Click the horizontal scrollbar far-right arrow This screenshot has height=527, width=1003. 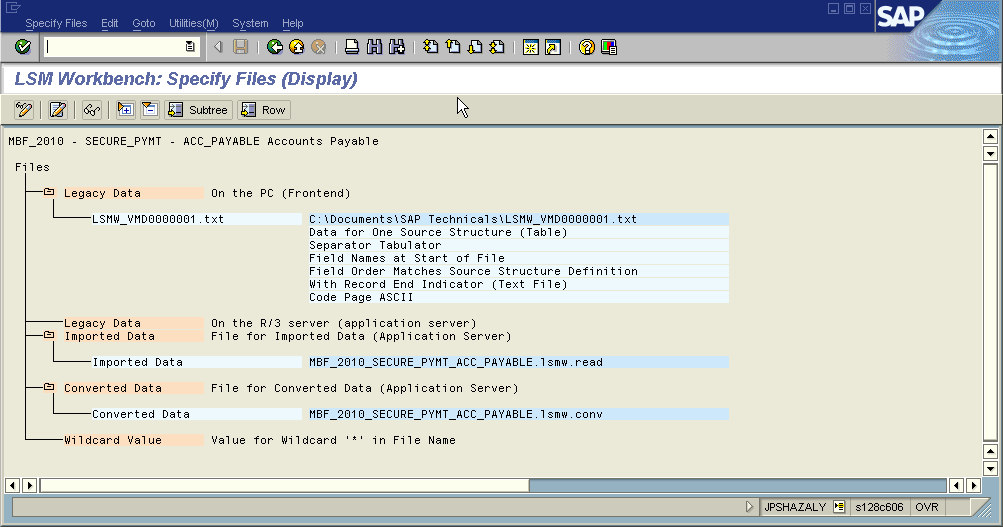tap(974, 485)
